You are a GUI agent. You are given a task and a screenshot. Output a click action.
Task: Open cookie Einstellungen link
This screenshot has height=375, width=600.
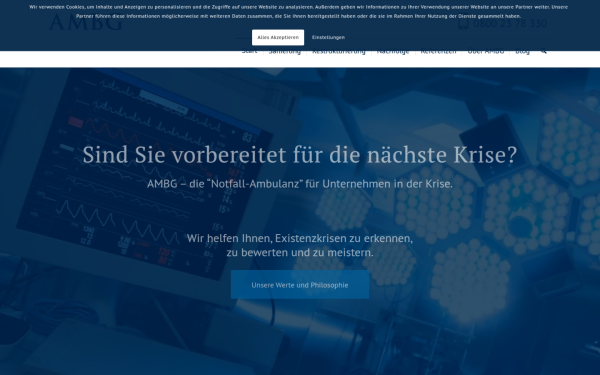point(328,38)
